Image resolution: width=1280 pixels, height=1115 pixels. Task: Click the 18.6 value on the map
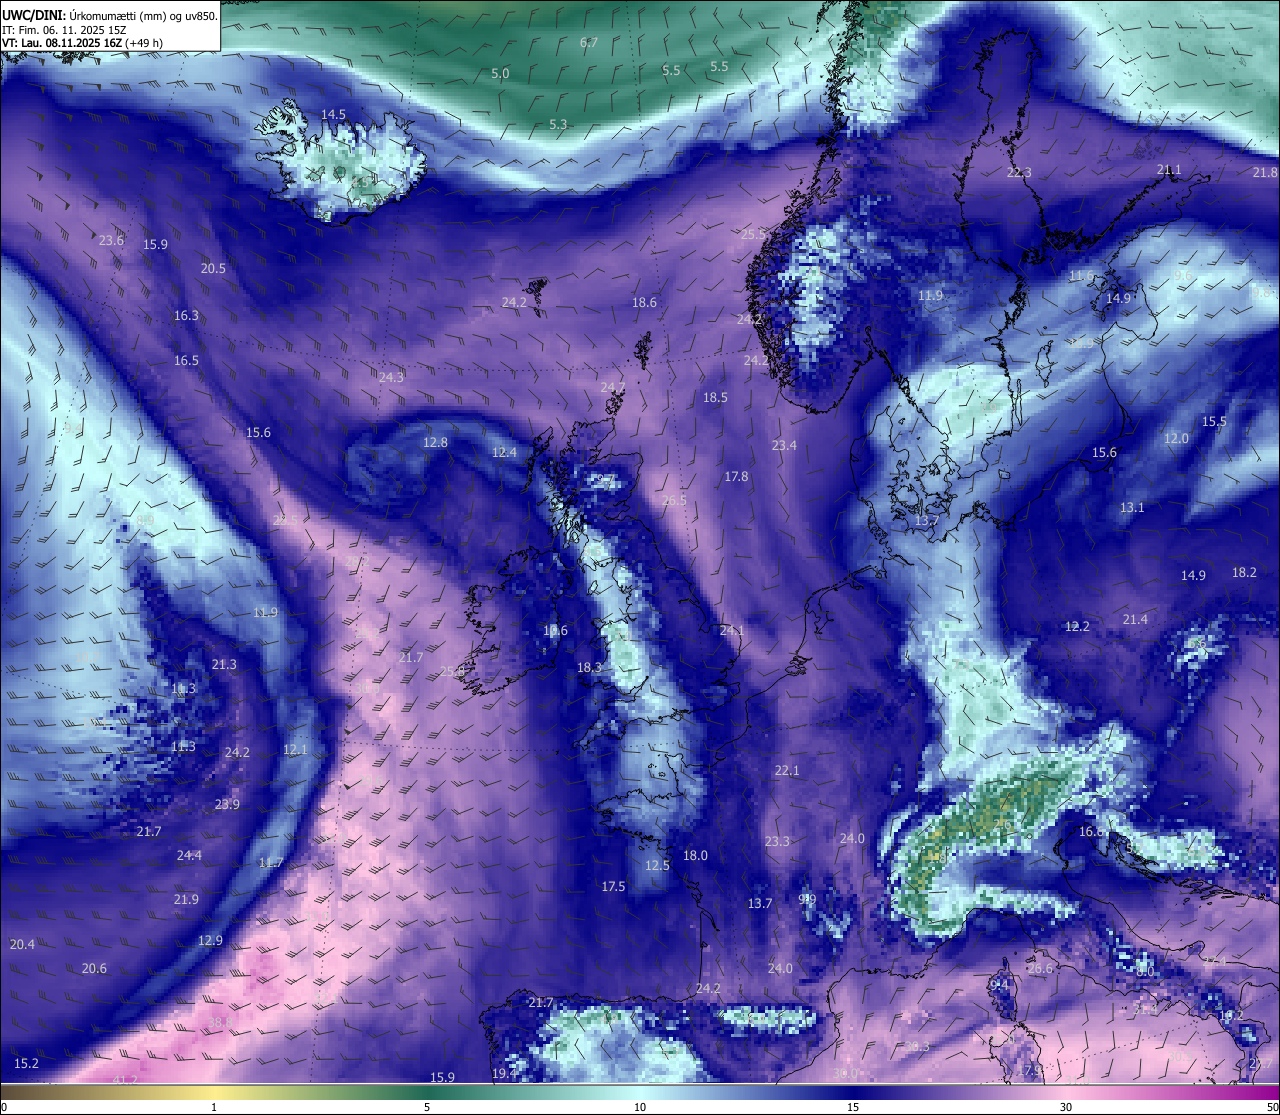click(644, 302)
